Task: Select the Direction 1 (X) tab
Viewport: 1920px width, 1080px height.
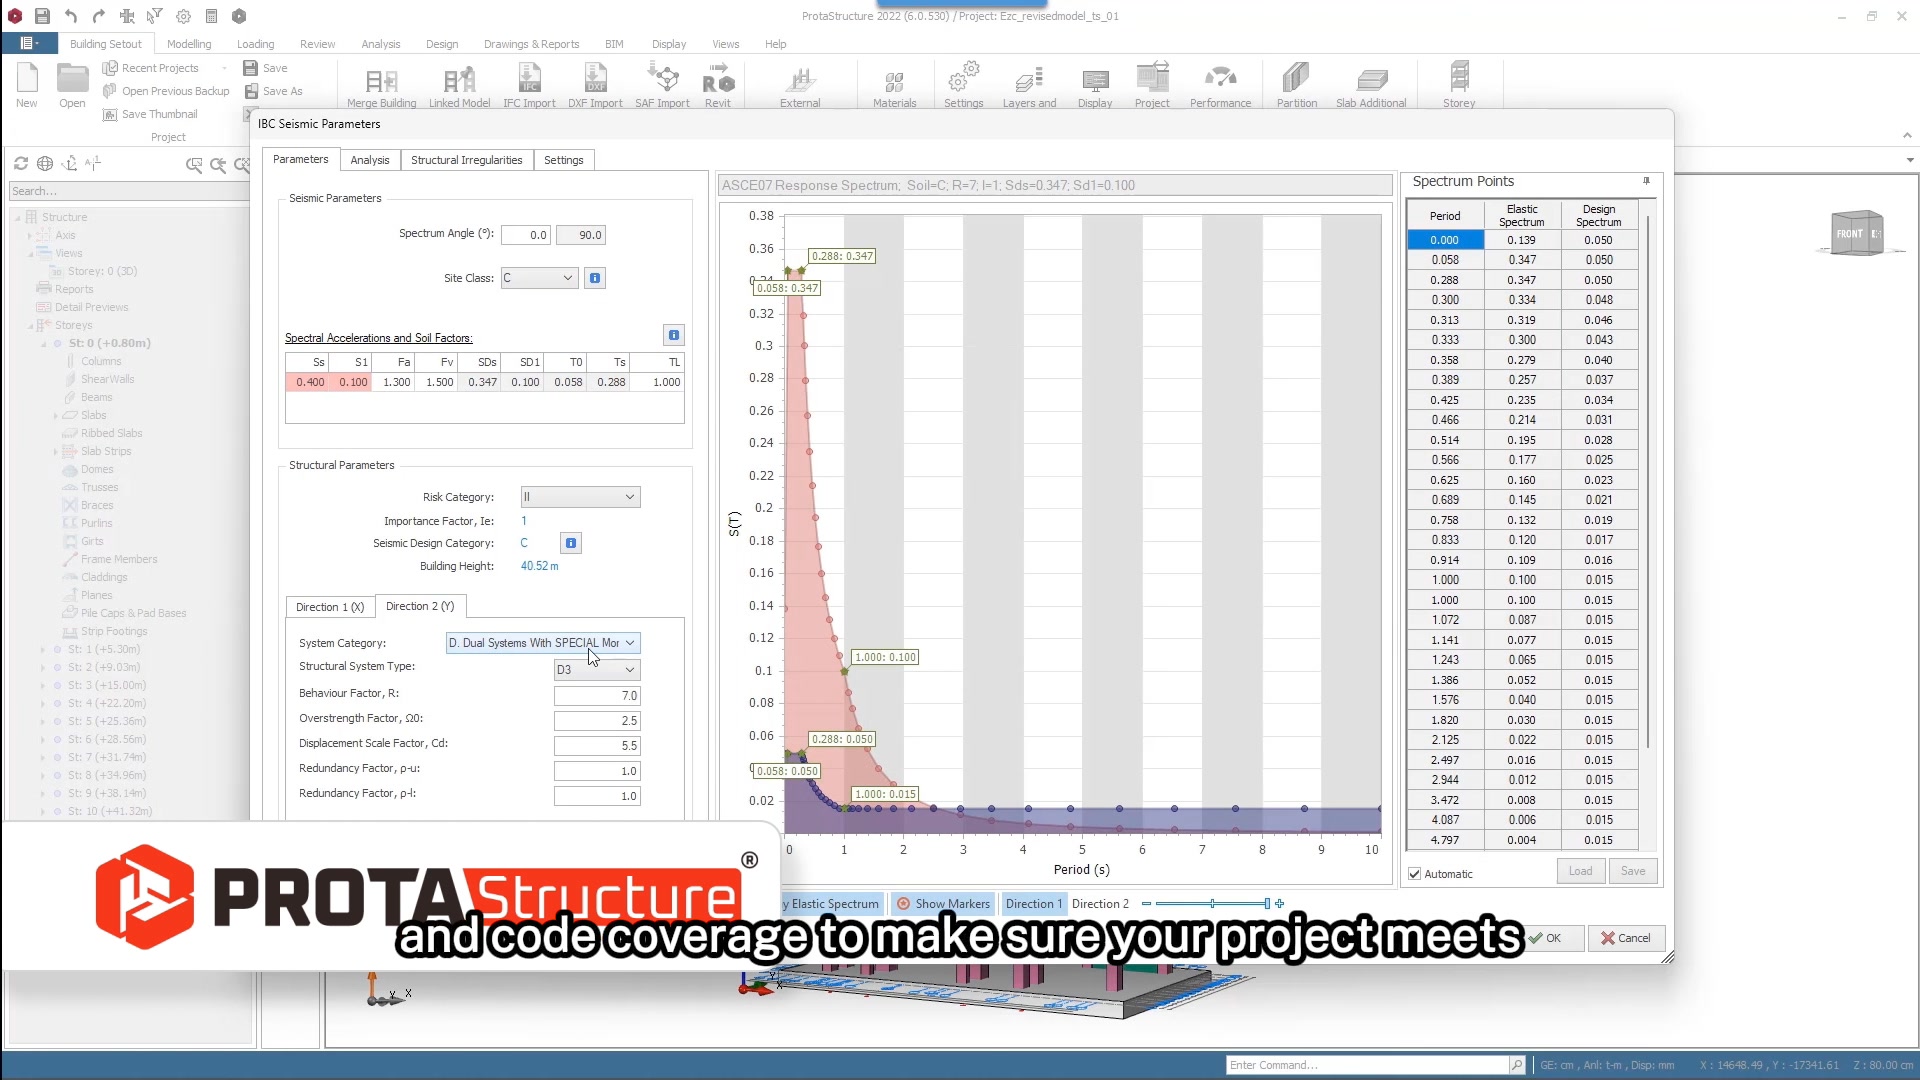Action: pos(330,607)
